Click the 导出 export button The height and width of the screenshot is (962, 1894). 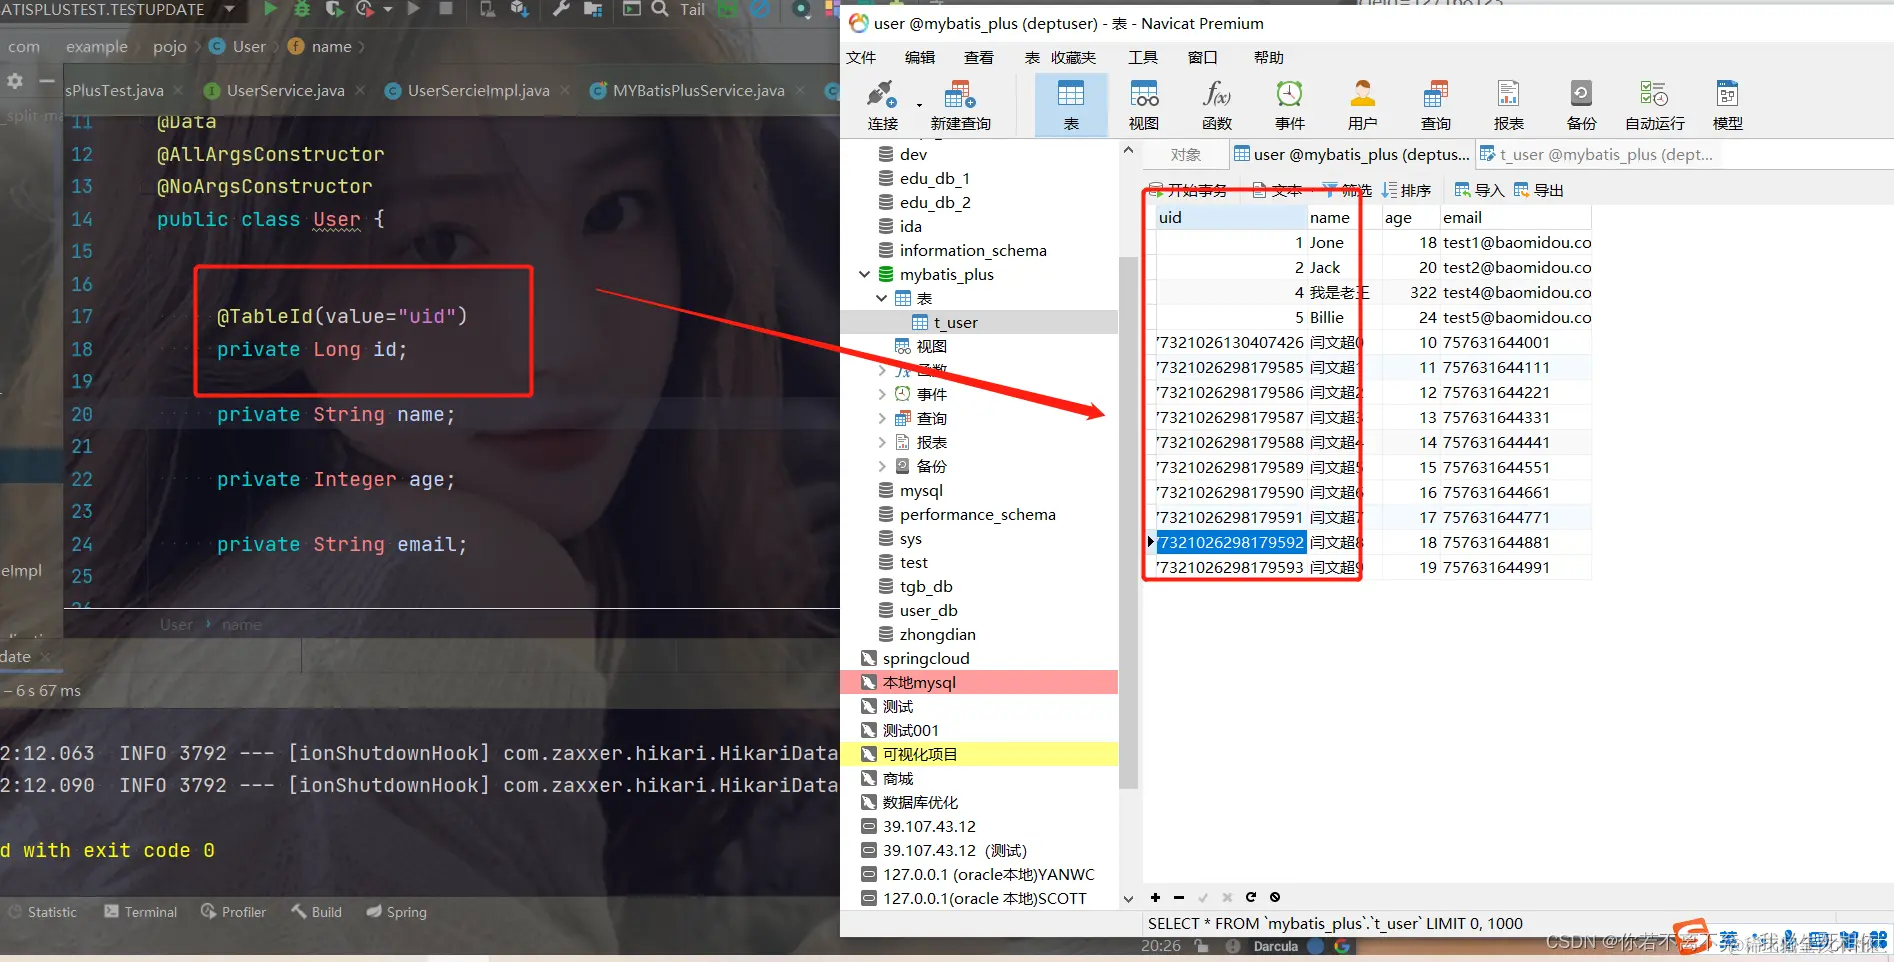point(1539,190)
